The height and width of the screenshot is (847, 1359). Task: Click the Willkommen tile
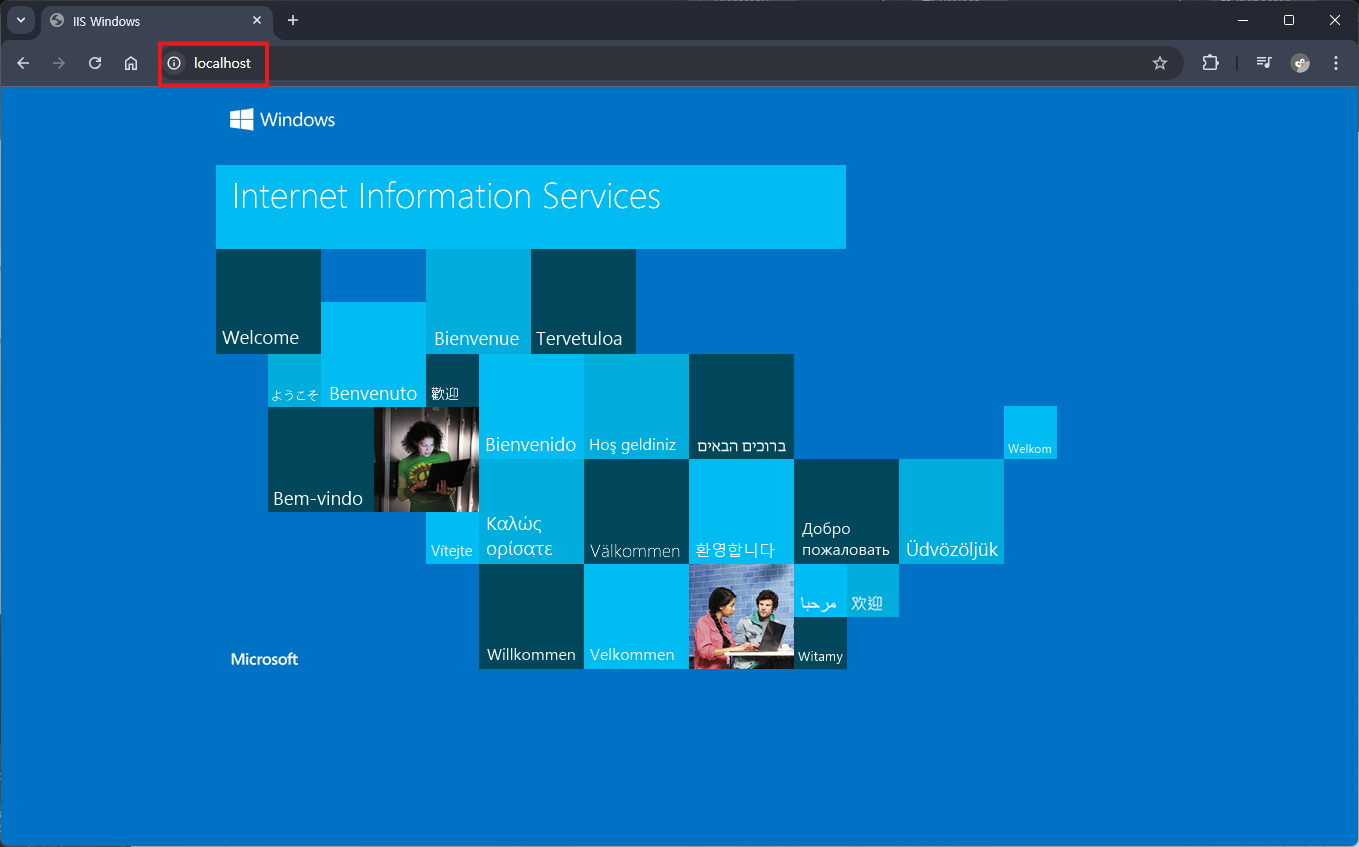(x=531, y=616)
